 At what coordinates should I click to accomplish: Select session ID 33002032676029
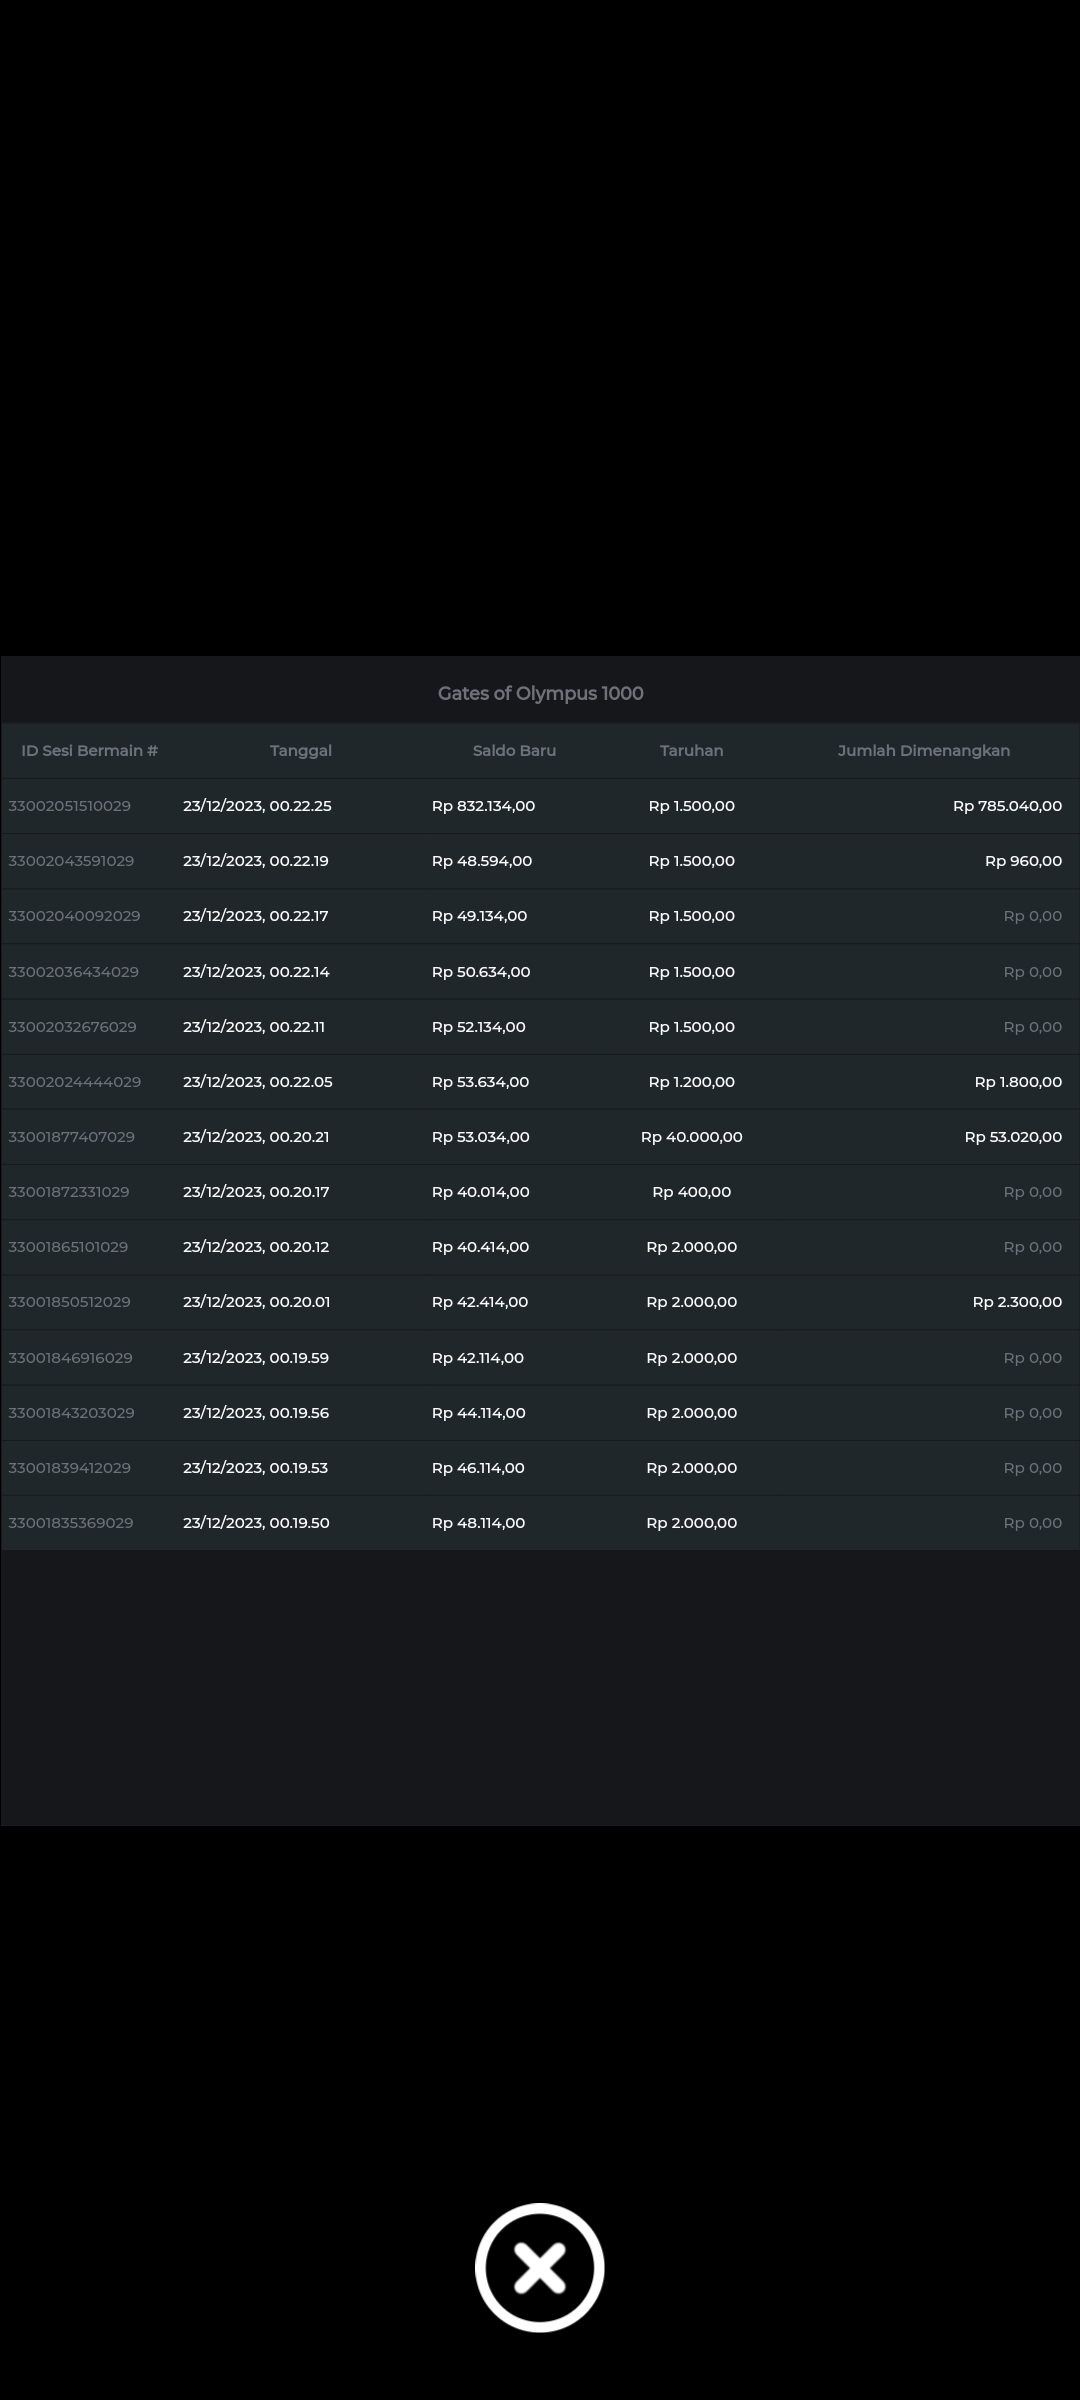72,1027
